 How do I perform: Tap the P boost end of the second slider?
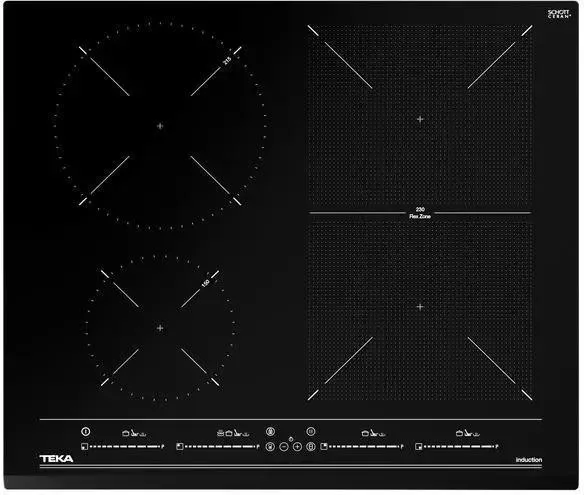[x=258, y=446]
